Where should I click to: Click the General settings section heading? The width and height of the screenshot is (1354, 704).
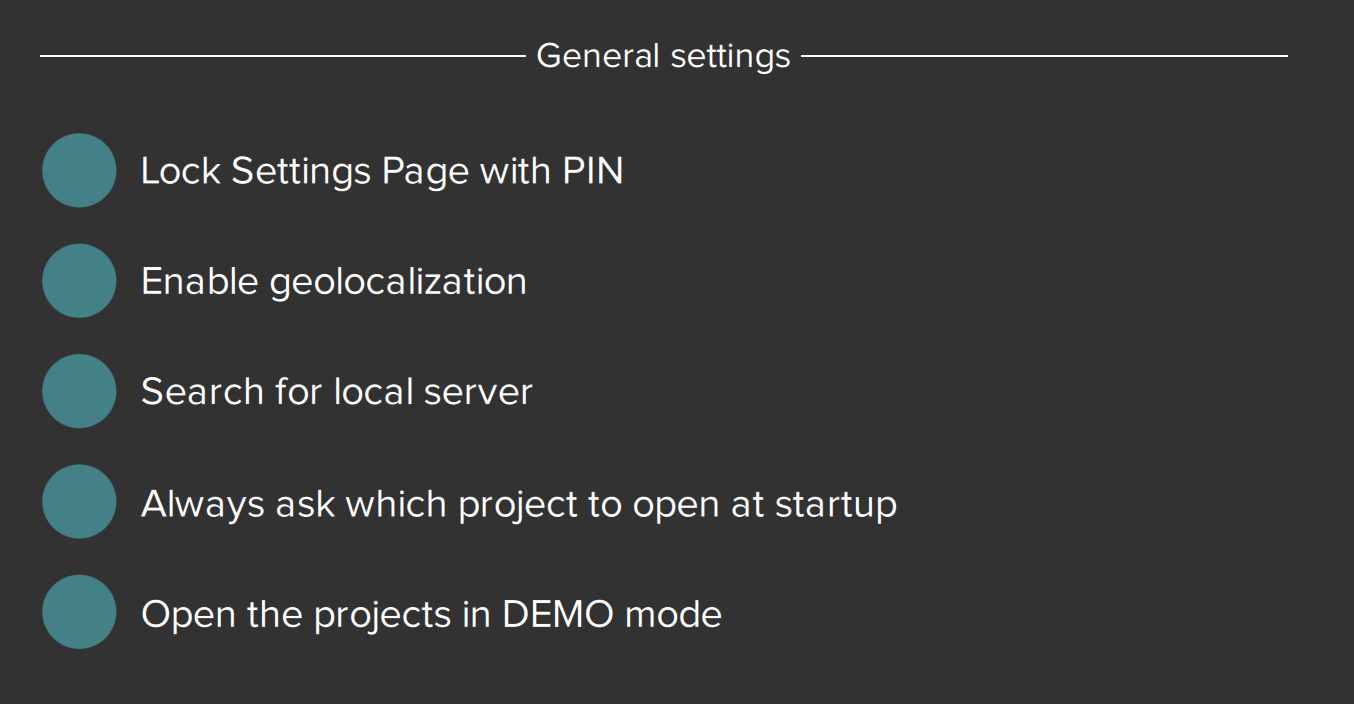(663, 56)
